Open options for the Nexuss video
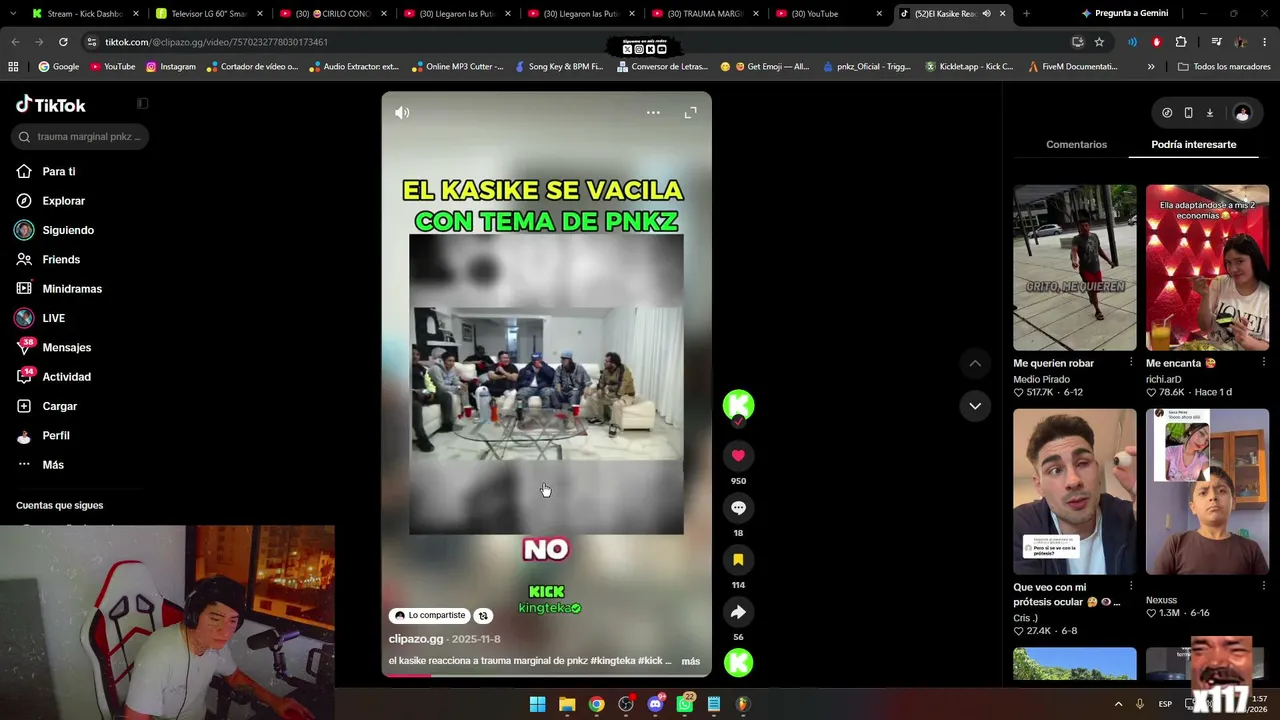 pos(1263,587)
